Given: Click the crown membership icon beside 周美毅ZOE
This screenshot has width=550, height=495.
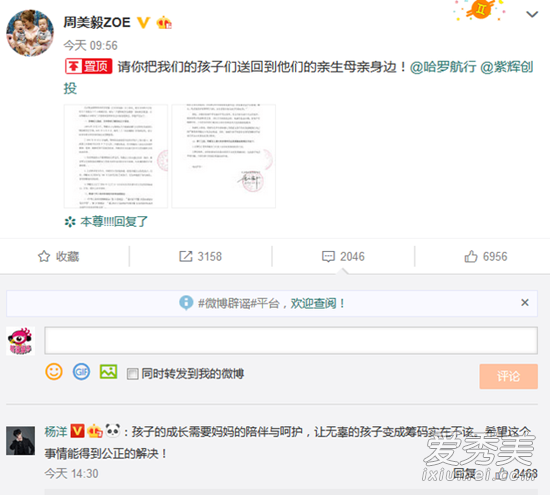Looking at the screenshot, I should [164, 23].
